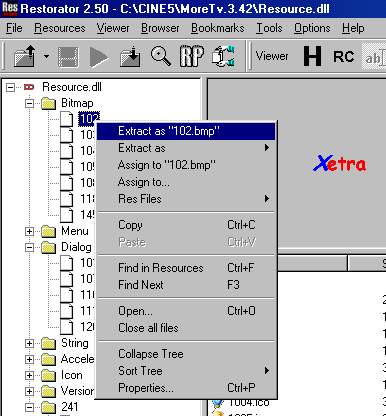
Task: Open the Viewer menu
Action: click(113, 28)
